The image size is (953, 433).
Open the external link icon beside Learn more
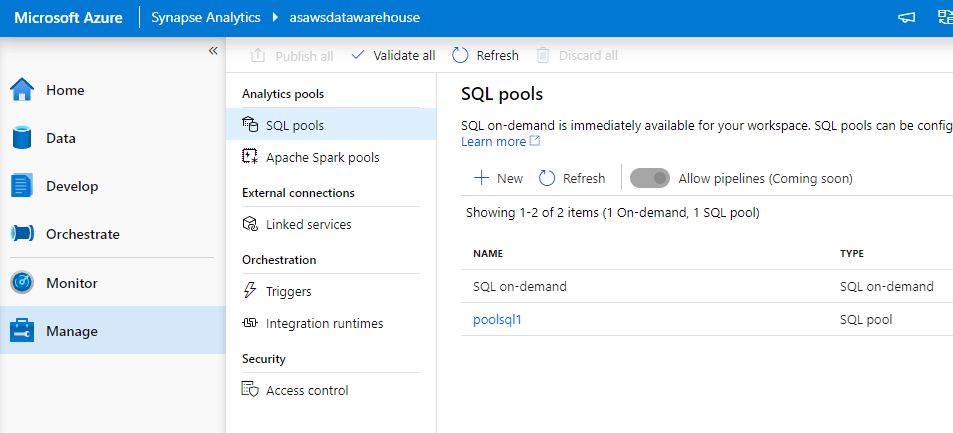(x=535, y=141)
